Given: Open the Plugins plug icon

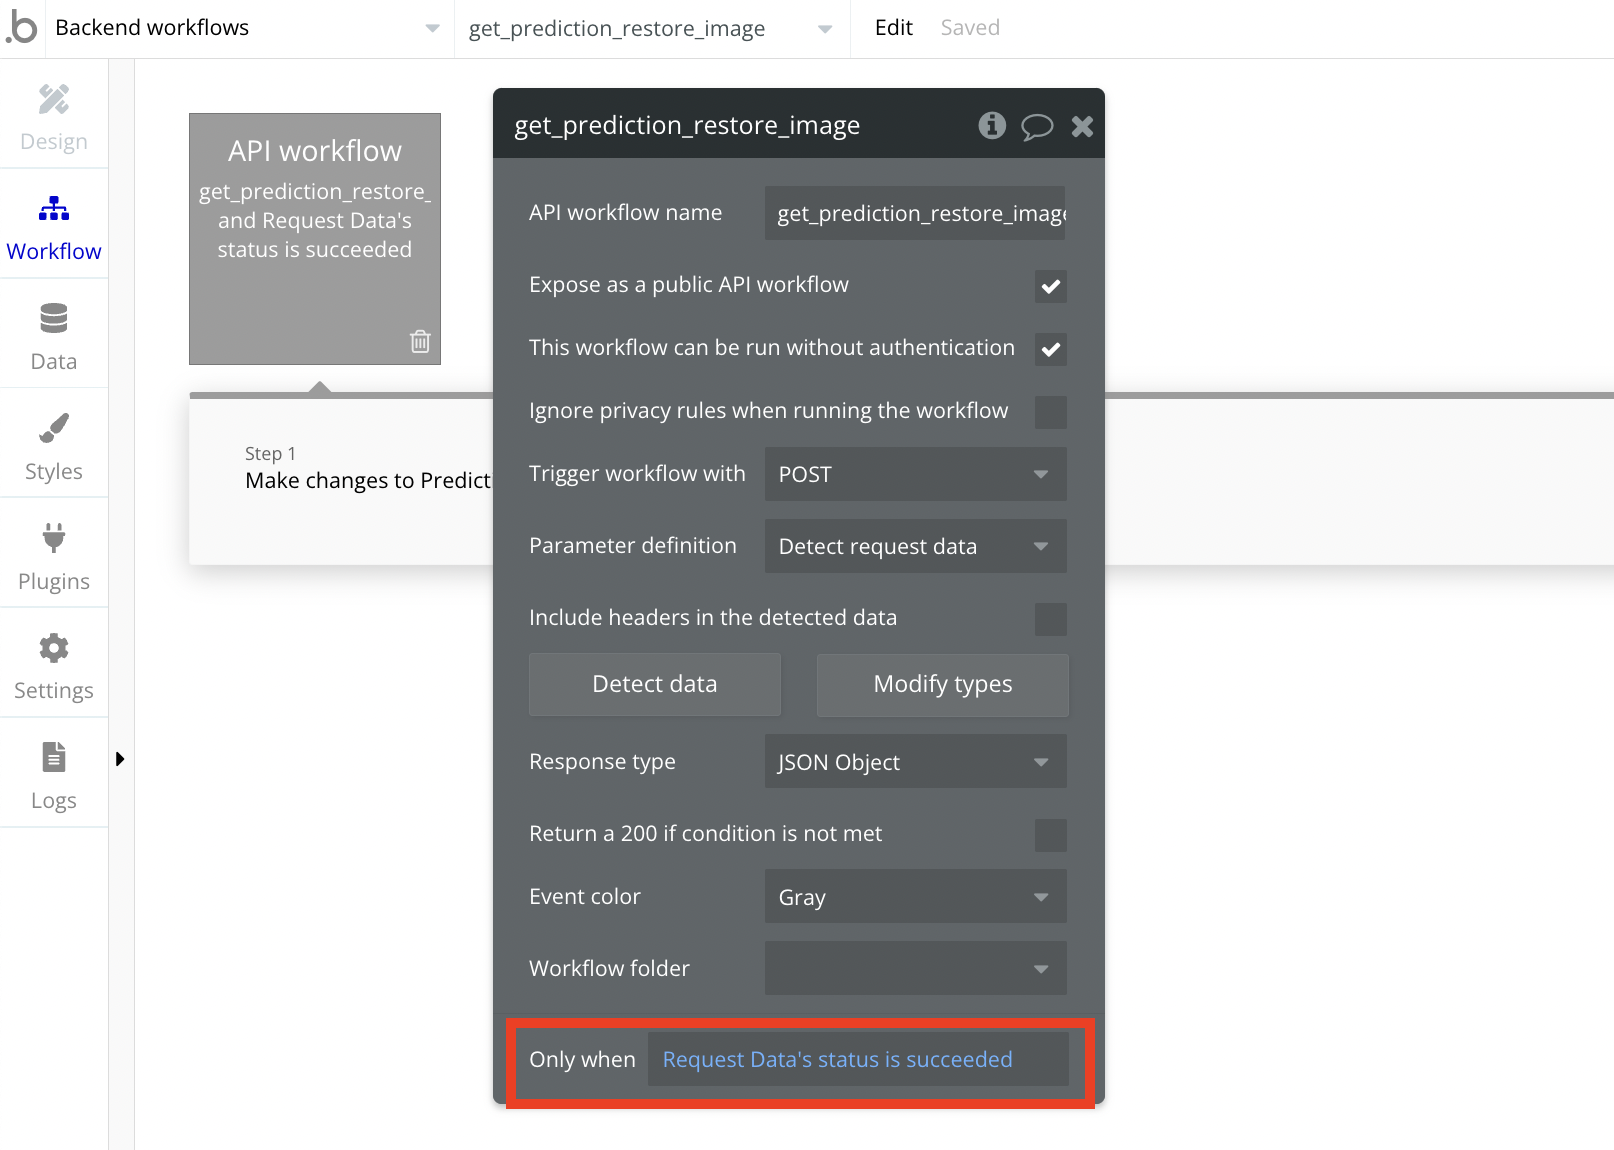Looking at the screenshot, I should (x=54, y=538).
